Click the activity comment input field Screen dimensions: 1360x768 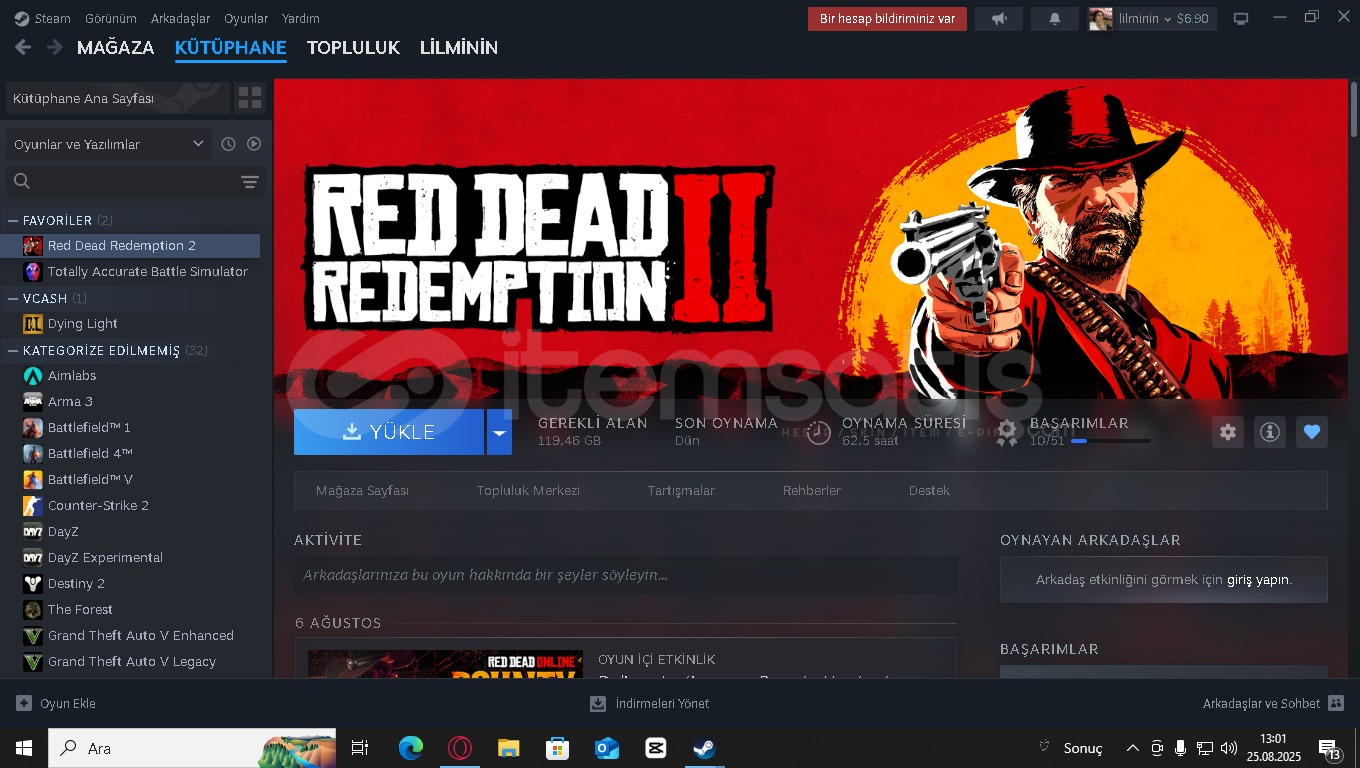[x=626, y=575]
